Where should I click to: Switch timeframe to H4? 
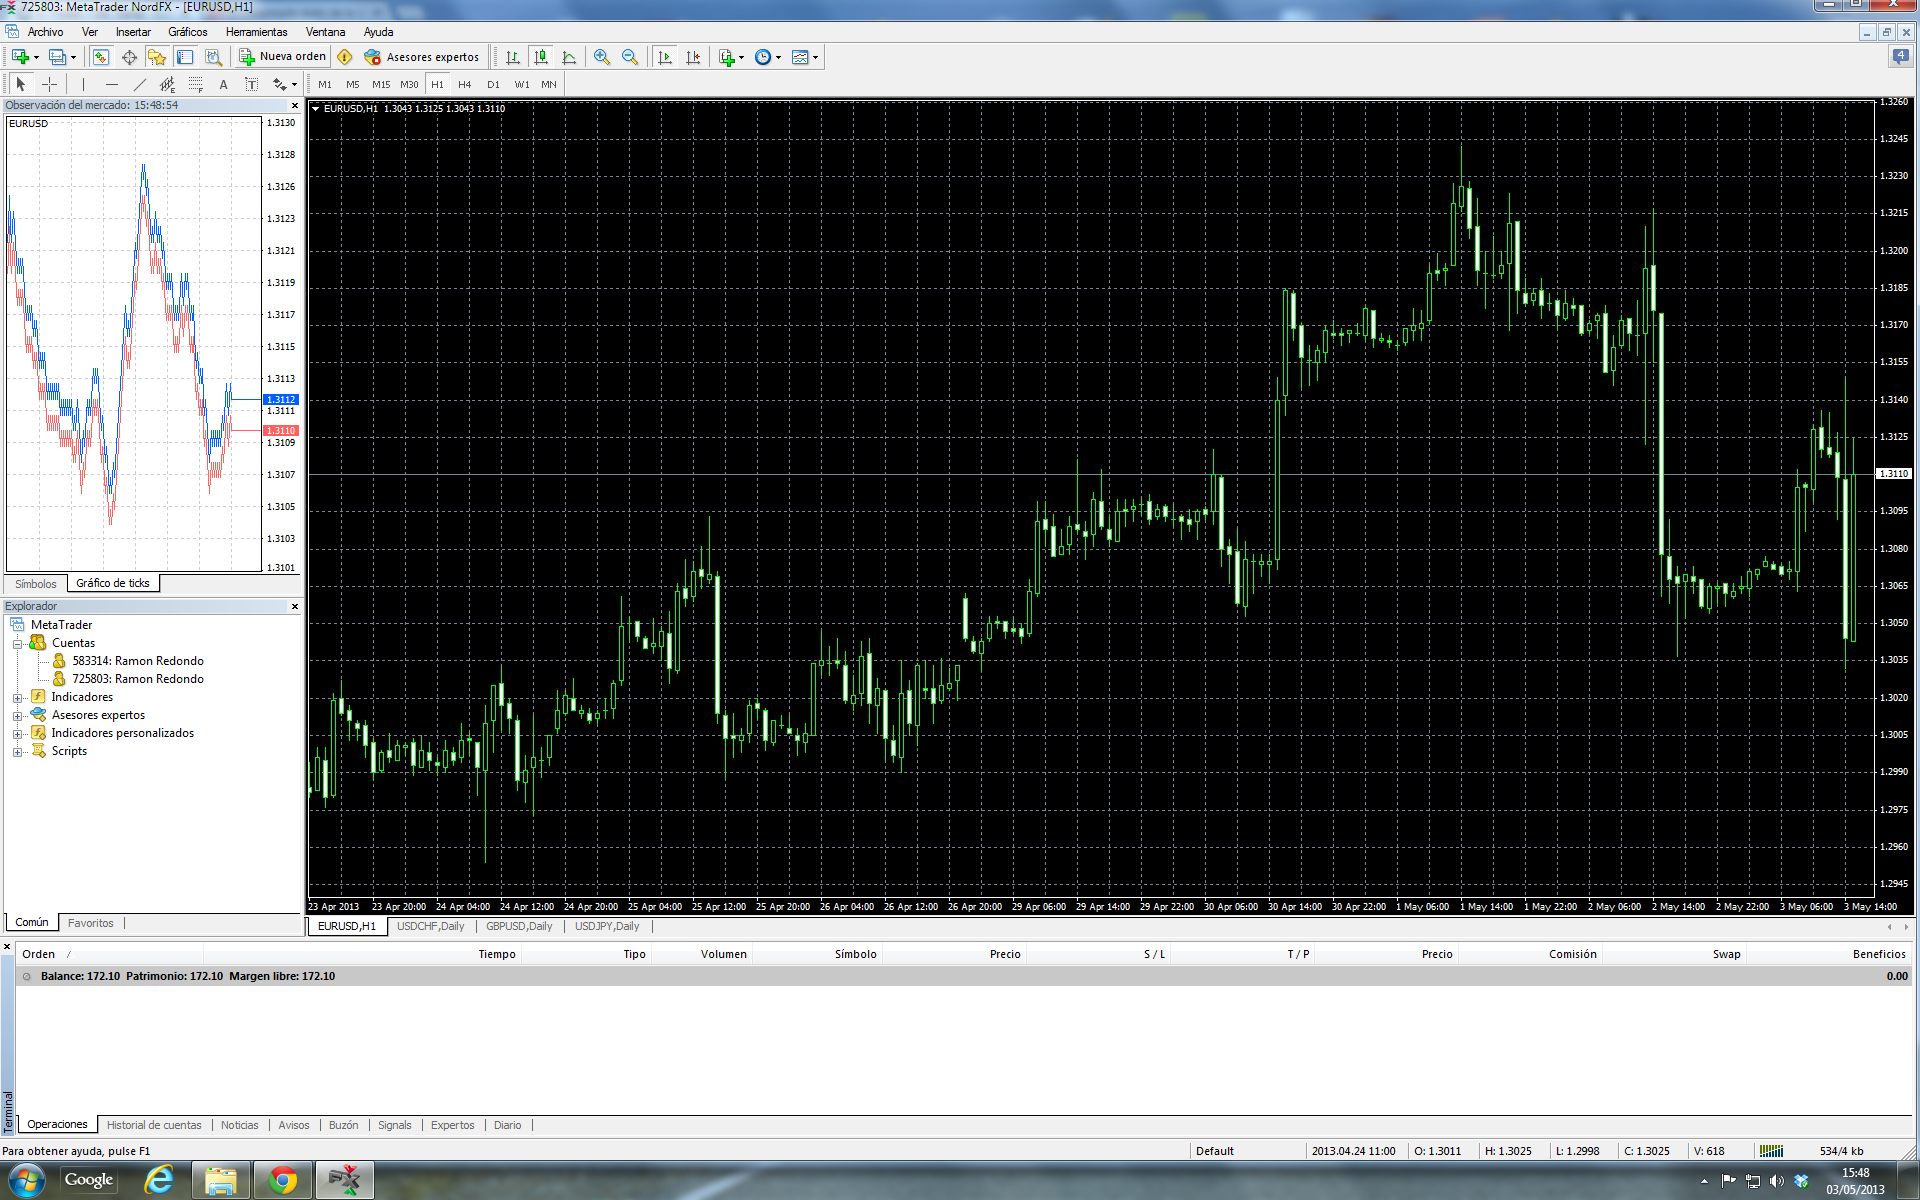[464, 85]
